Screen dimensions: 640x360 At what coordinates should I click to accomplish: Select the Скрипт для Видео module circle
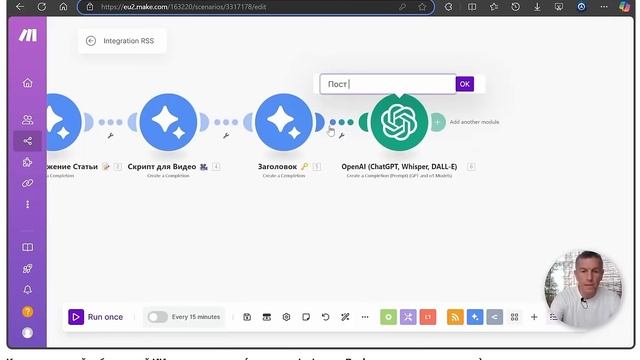168,122
